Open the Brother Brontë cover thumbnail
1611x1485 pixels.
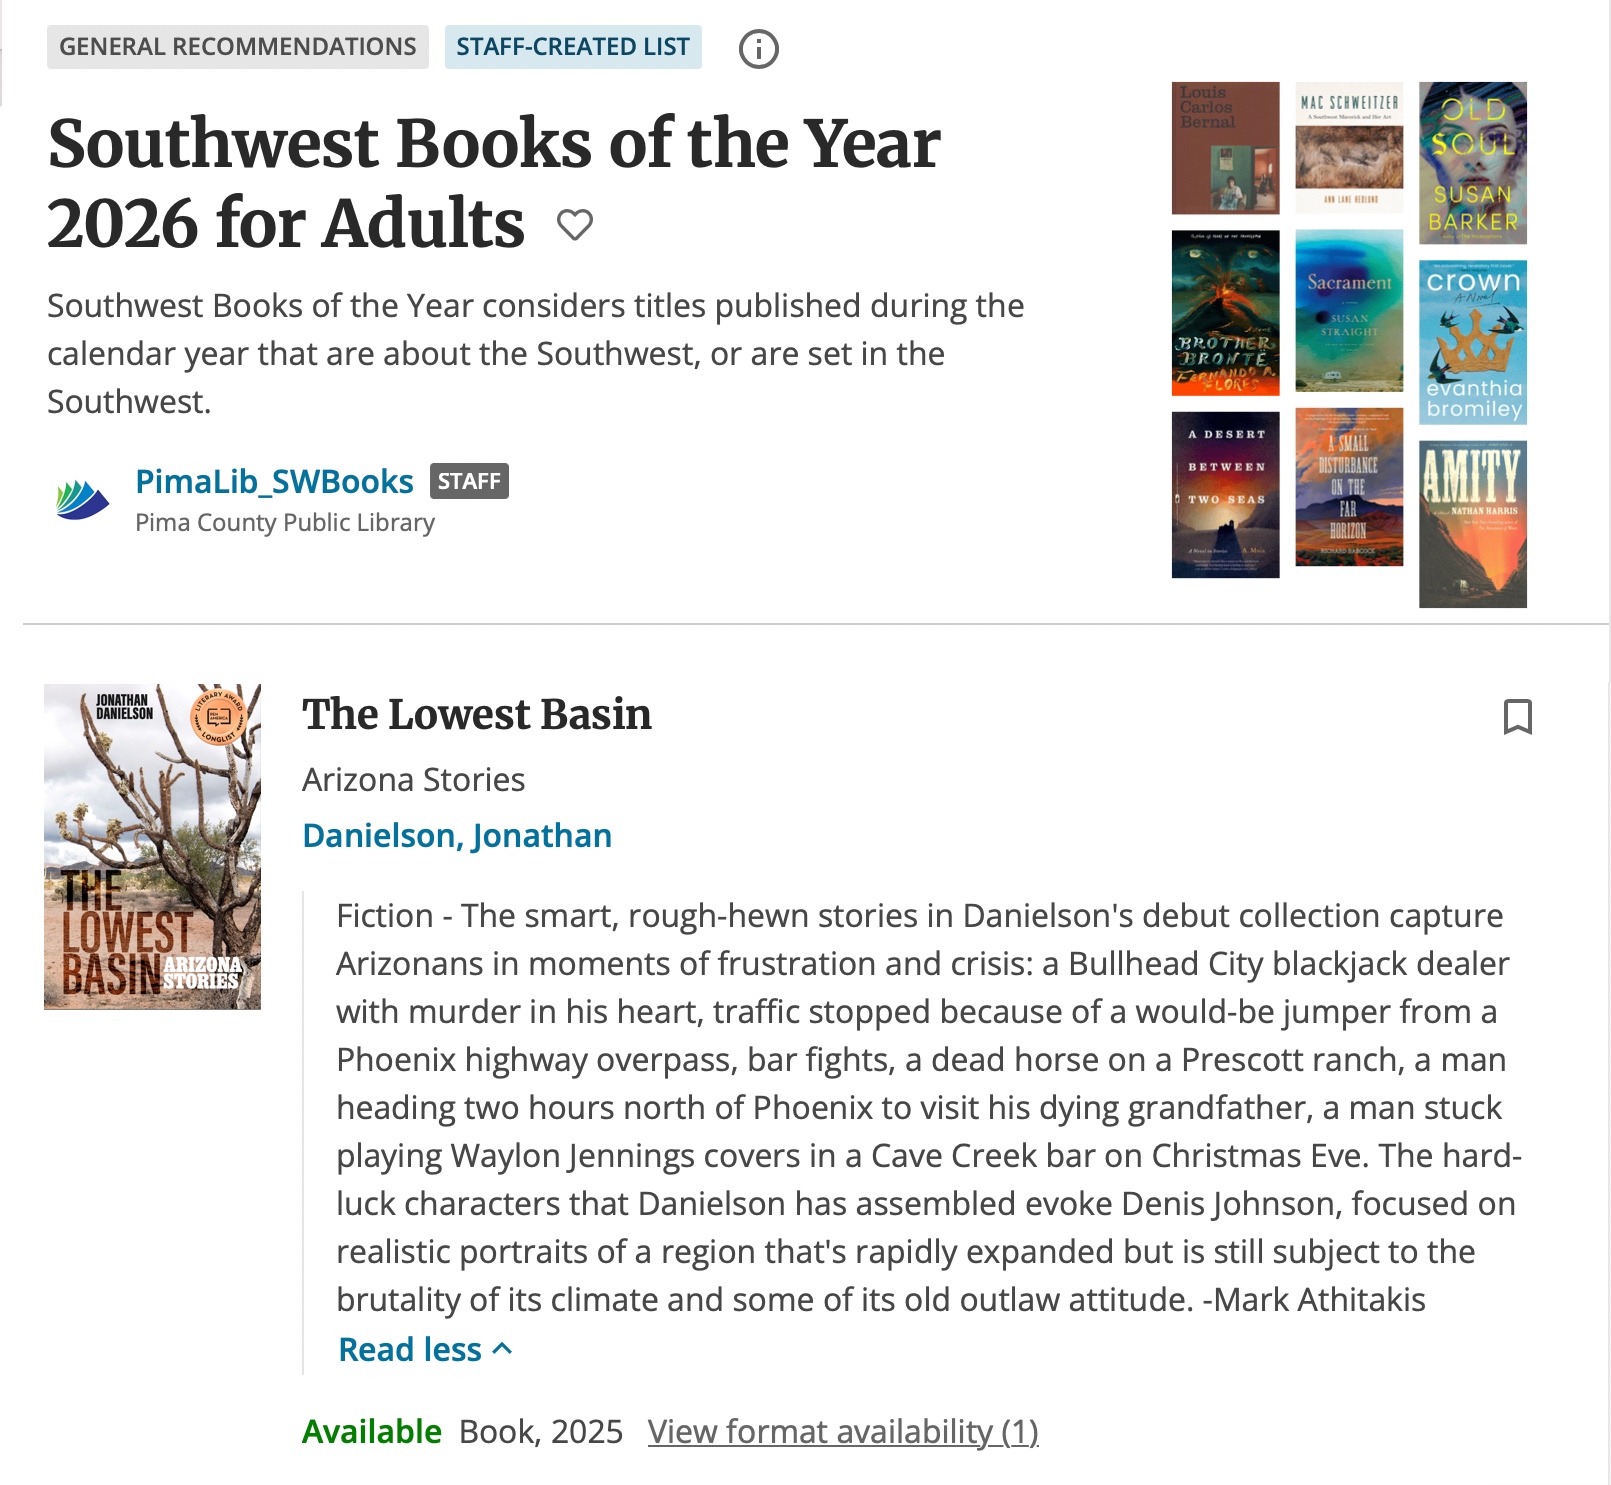[1225, 313]
